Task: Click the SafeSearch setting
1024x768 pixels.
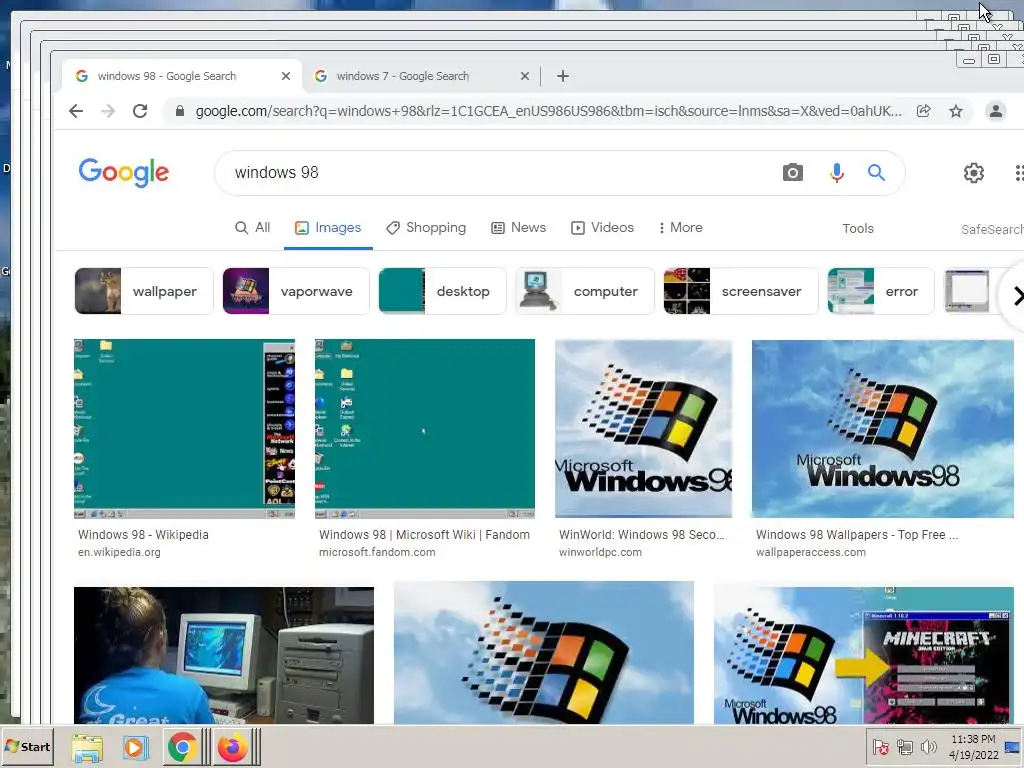Action: pyautogui.click(x=992, y=229)
